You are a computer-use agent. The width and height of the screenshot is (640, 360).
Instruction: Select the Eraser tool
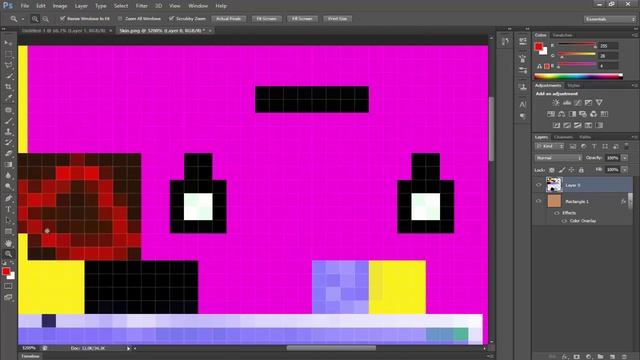click(8, 154)
